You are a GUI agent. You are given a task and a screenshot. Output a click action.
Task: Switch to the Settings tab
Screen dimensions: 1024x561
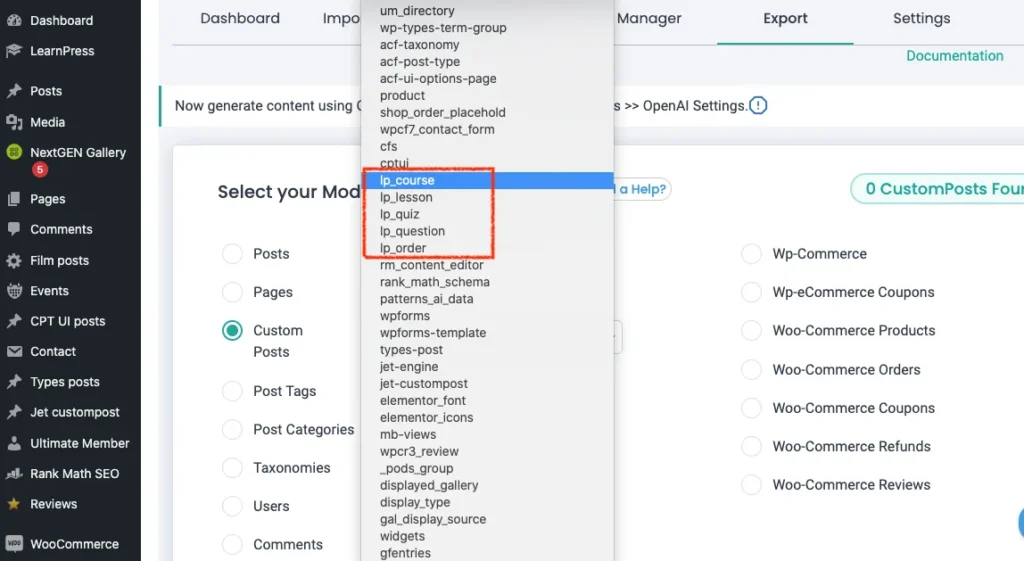[921, 19]
